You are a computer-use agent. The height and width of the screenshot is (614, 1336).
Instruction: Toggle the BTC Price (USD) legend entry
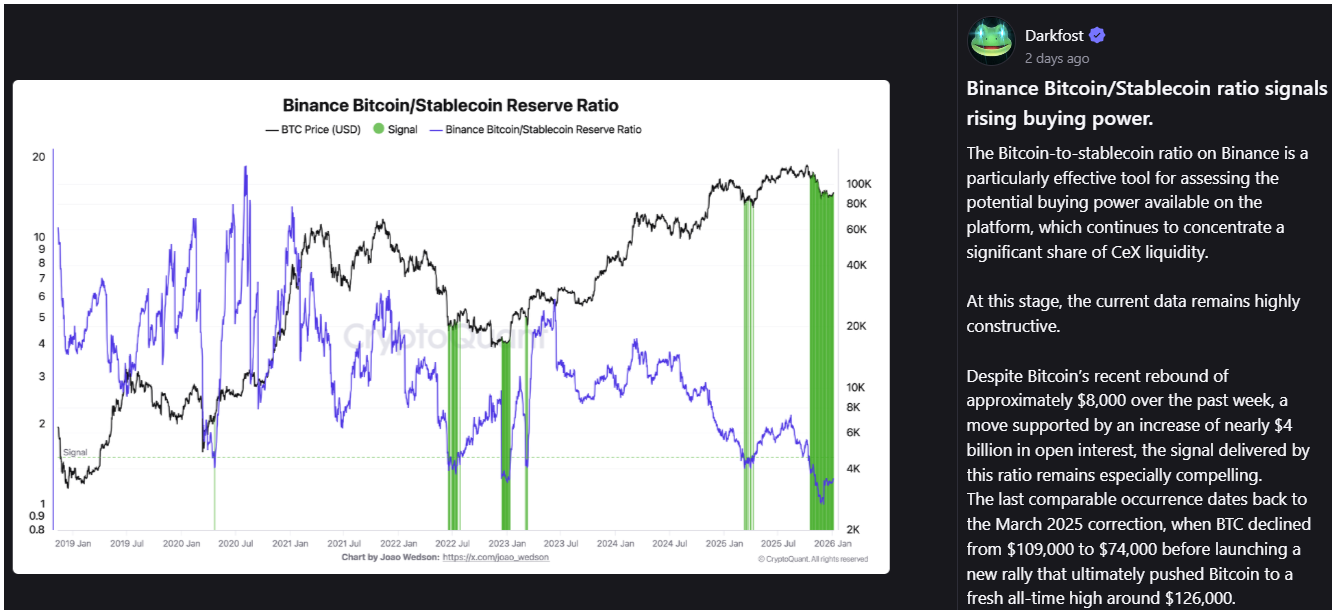coord(311,129)
